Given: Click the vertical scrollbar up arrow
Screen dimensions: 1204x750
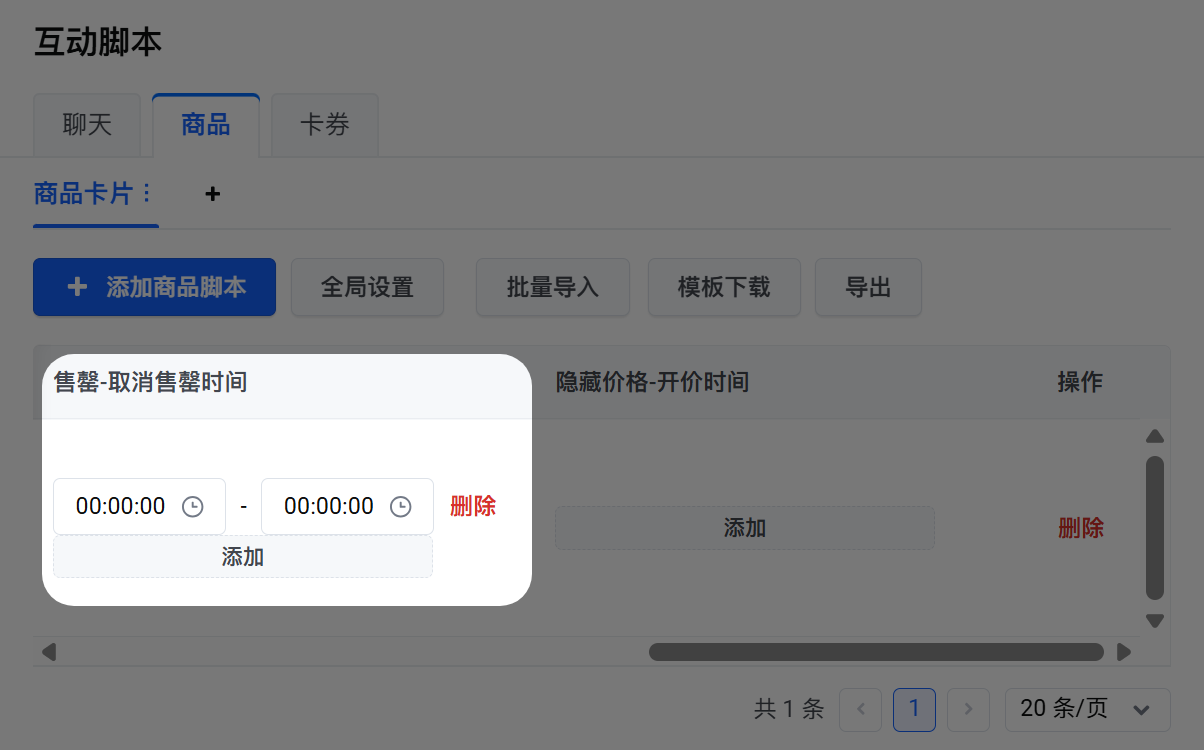Looking at the screenshot, I should click(1155, 436).
